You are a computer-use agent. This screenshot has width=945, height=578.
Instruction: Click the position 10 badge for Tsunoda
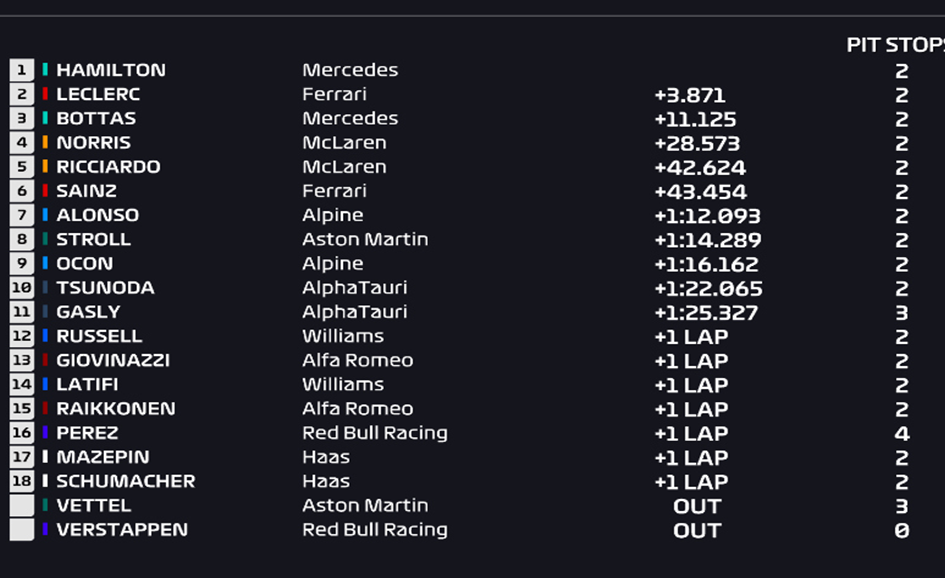(22, 287)
